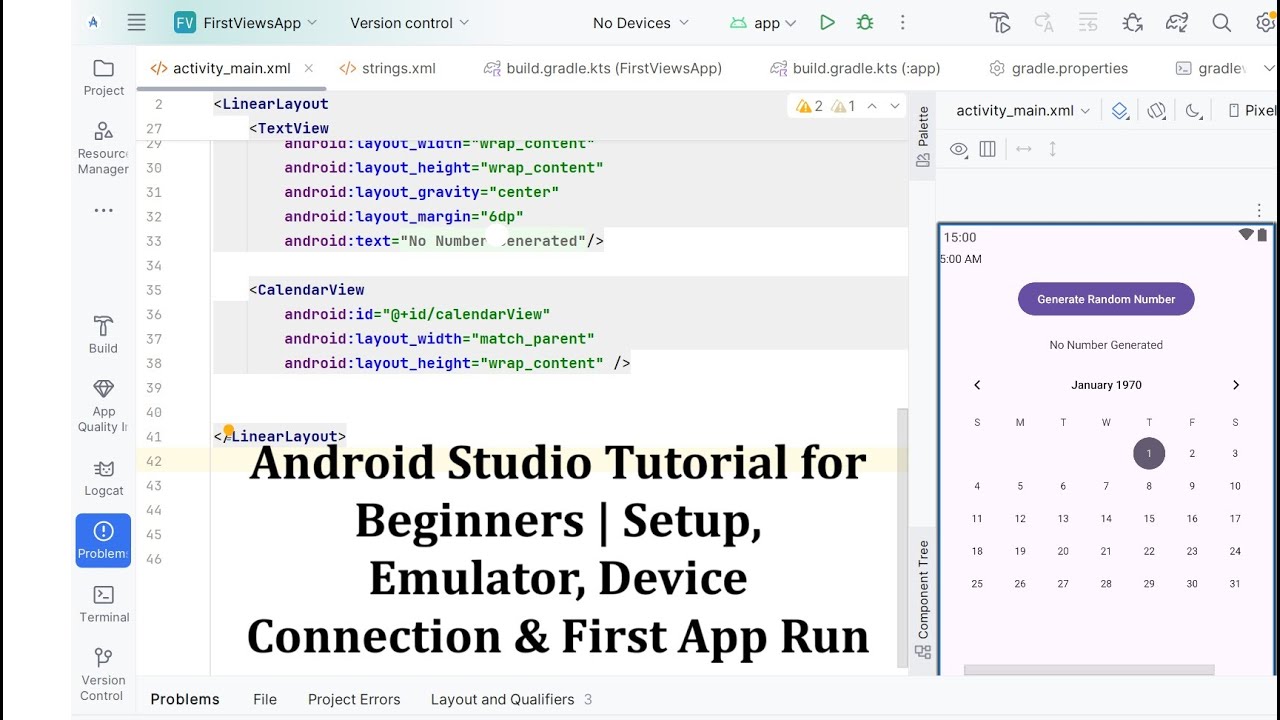1280x720 pixels.
Task: Show more tool windows ellipsis
Action: pos(103,211)
